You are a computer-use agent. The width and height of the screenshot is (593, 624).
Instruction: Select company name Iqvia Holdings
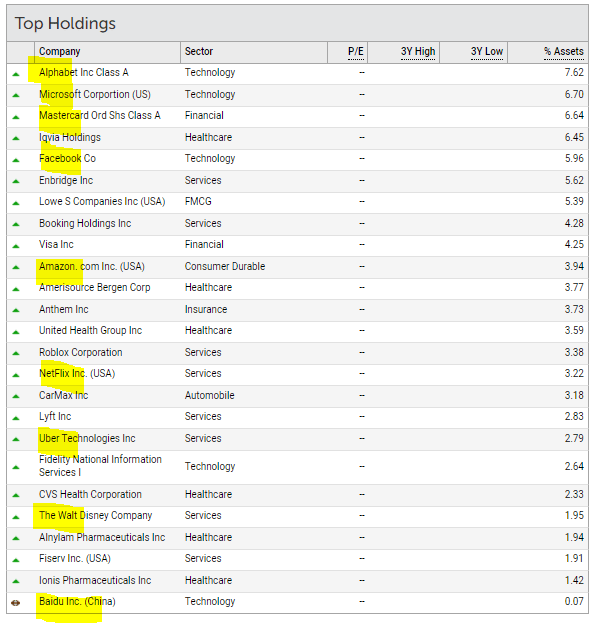pos(70,137)
